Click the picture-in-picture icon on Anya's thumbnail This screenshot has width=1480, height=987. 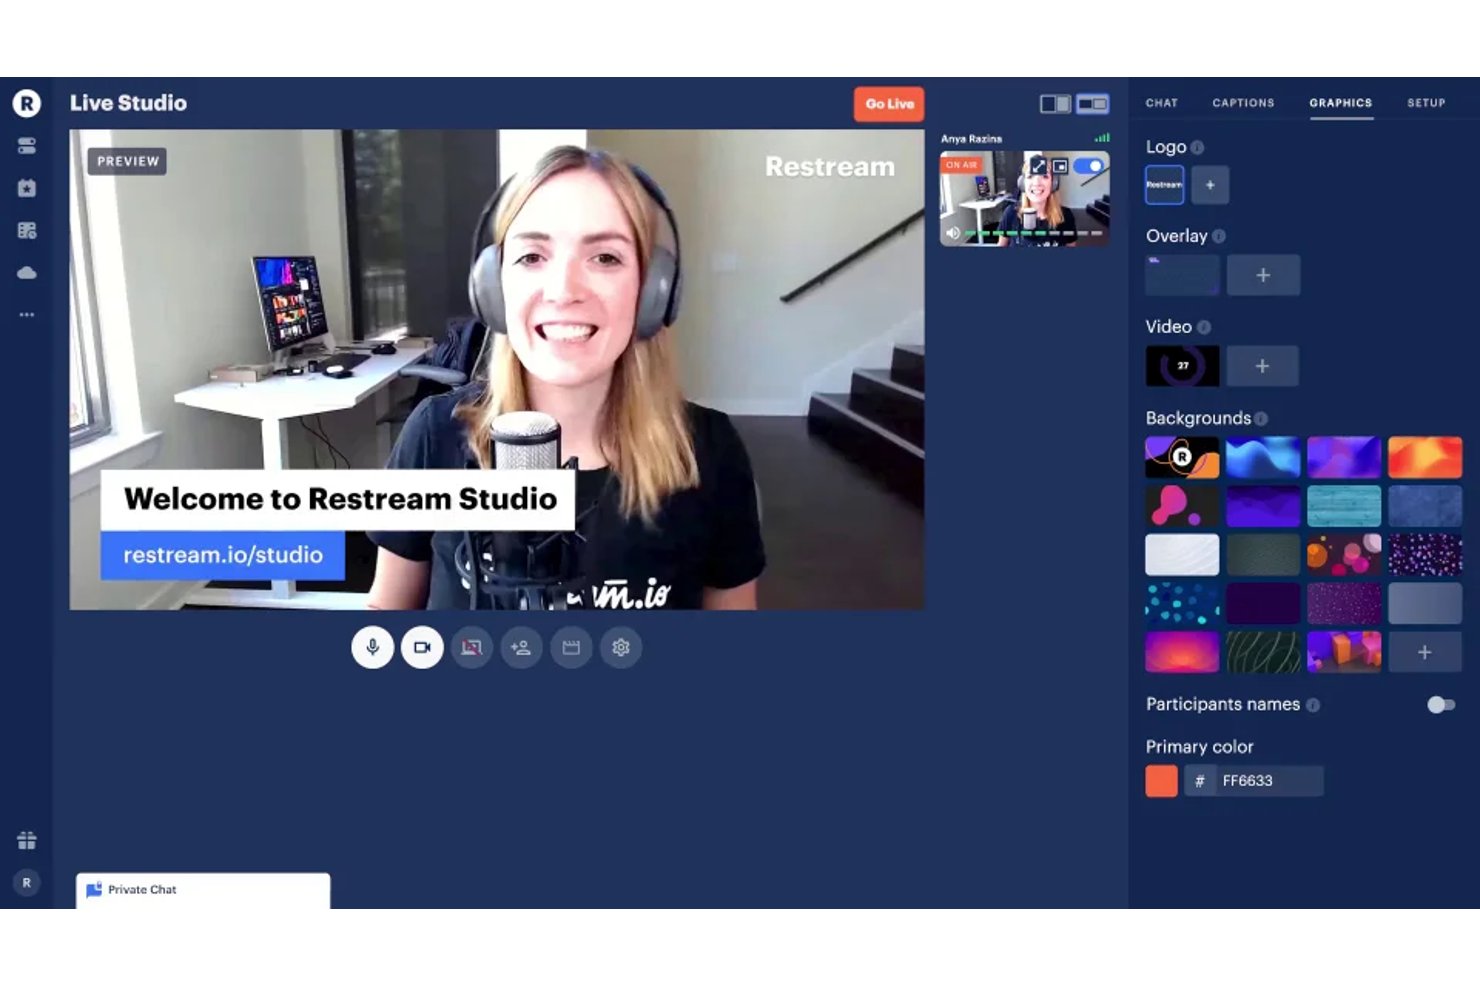pyautogui.click(x=1060, y=166)
